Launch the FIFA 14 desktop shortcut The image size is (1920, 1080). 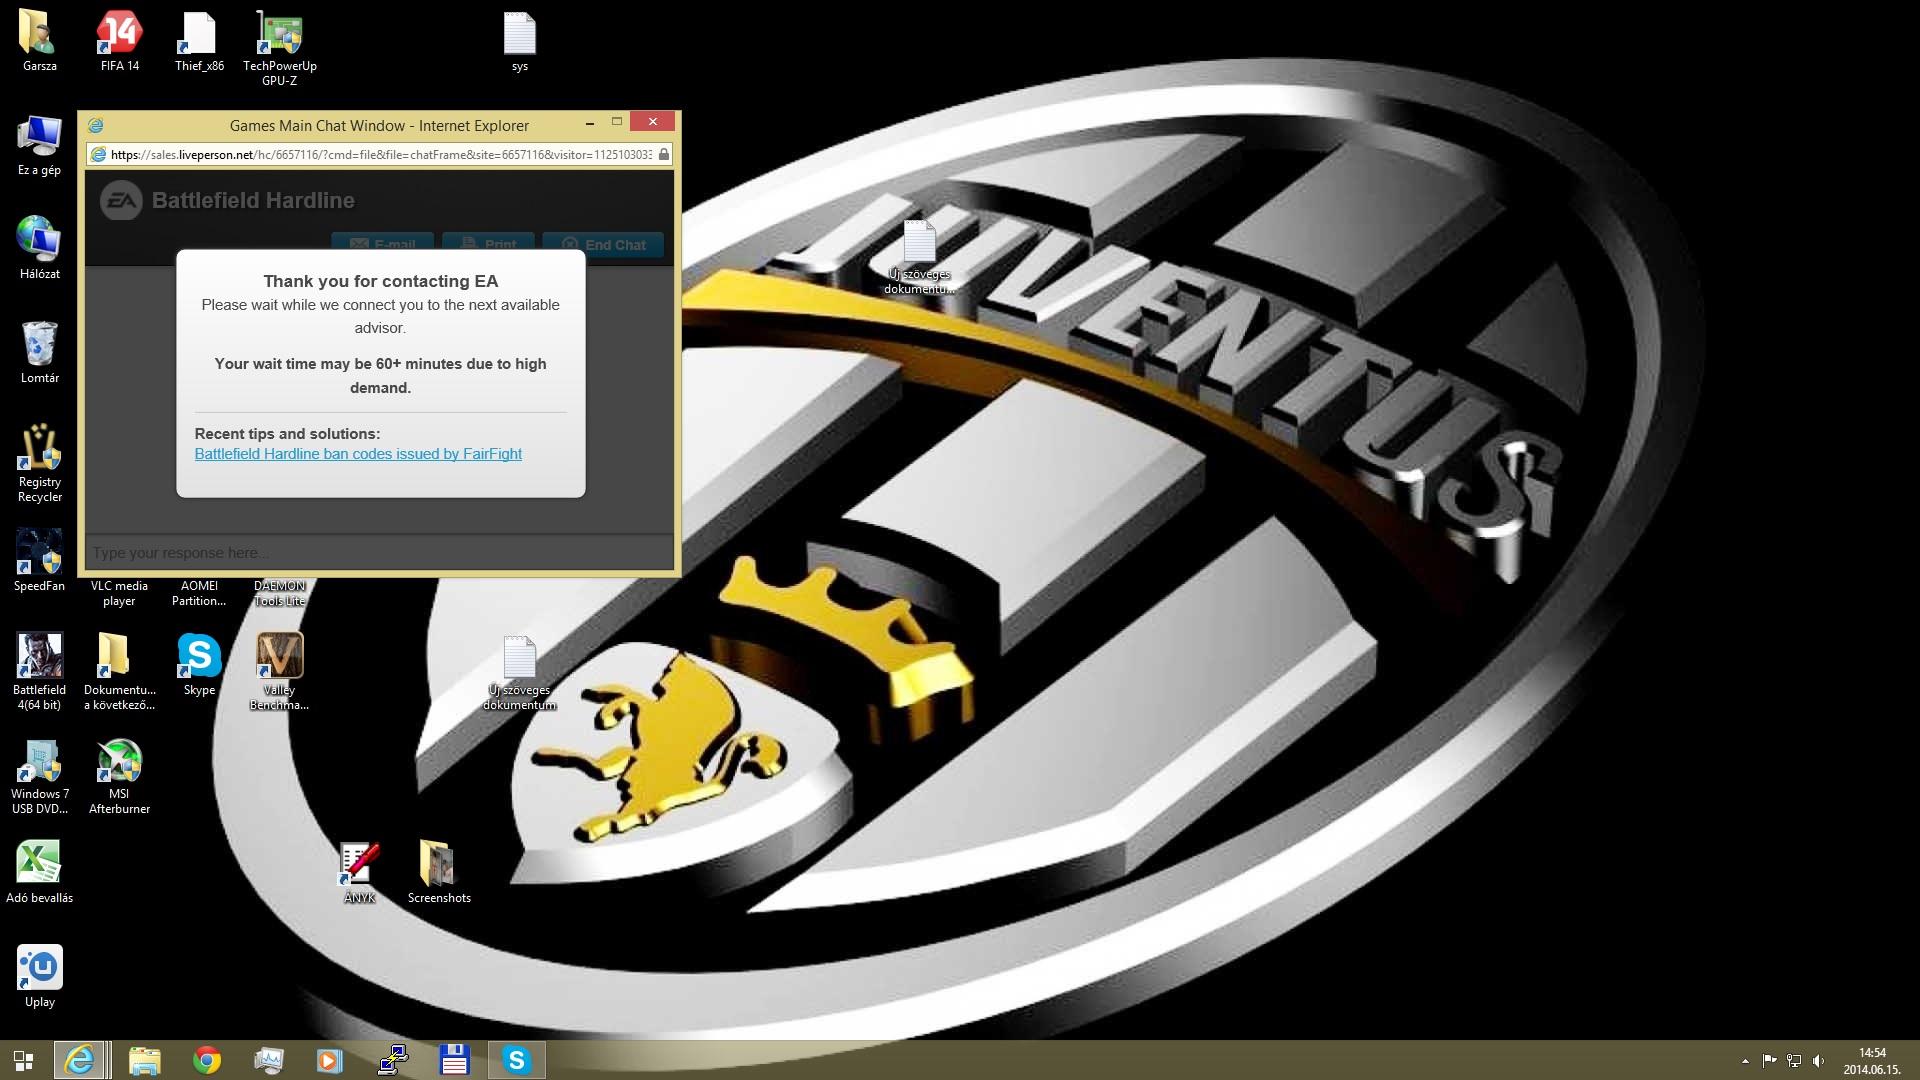[x=119, y=40]
